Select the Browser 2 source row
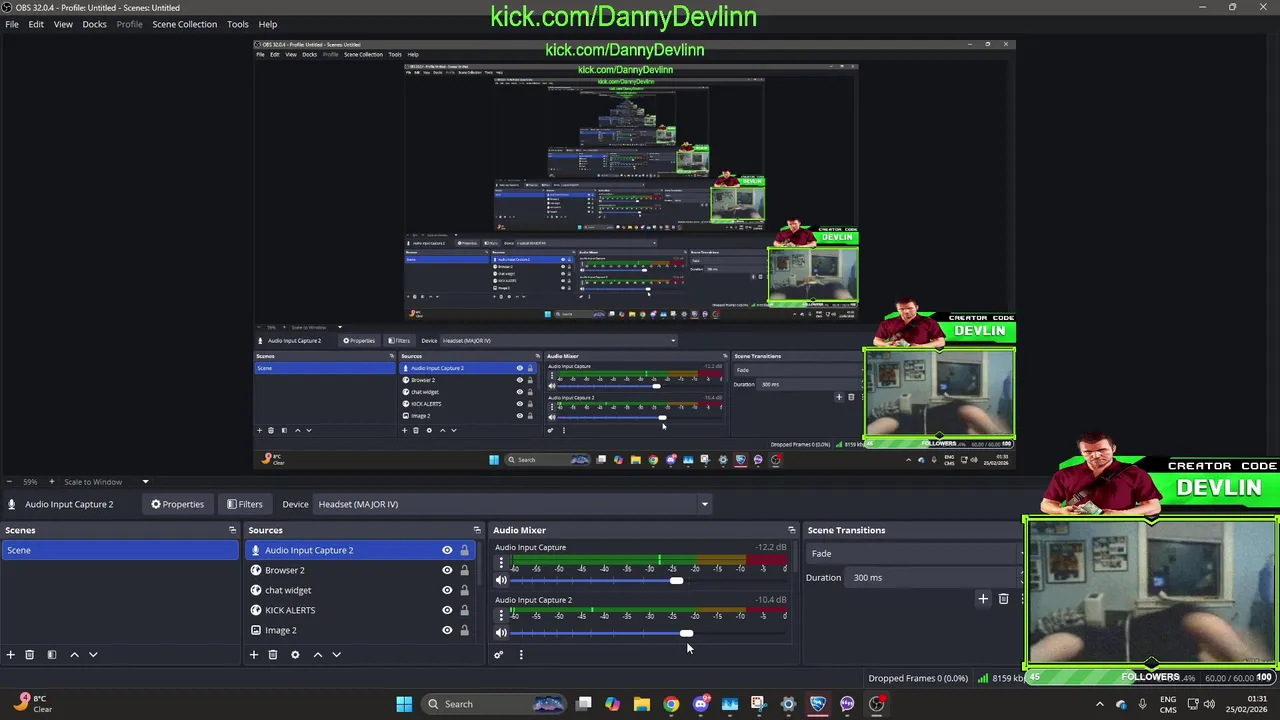Image resolution: width=1280 pixels, height=720 pixels. [x=362, y=570]
